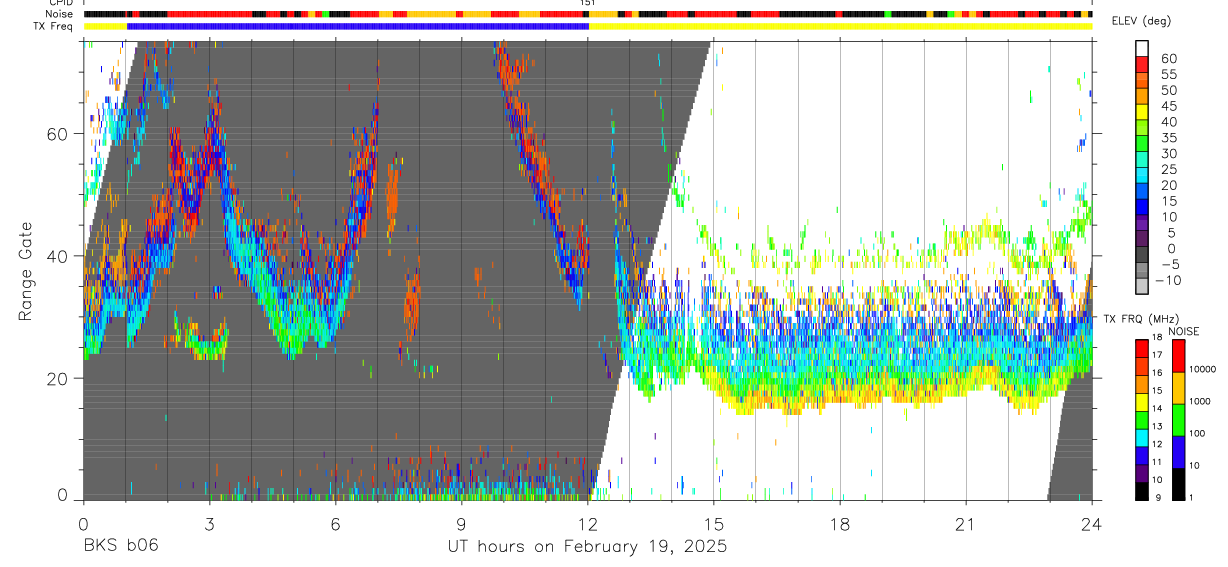Click the yellow segment of elevation color bar
Viewport: 1228px width, 567px height.
click(x=1142, y=110)
